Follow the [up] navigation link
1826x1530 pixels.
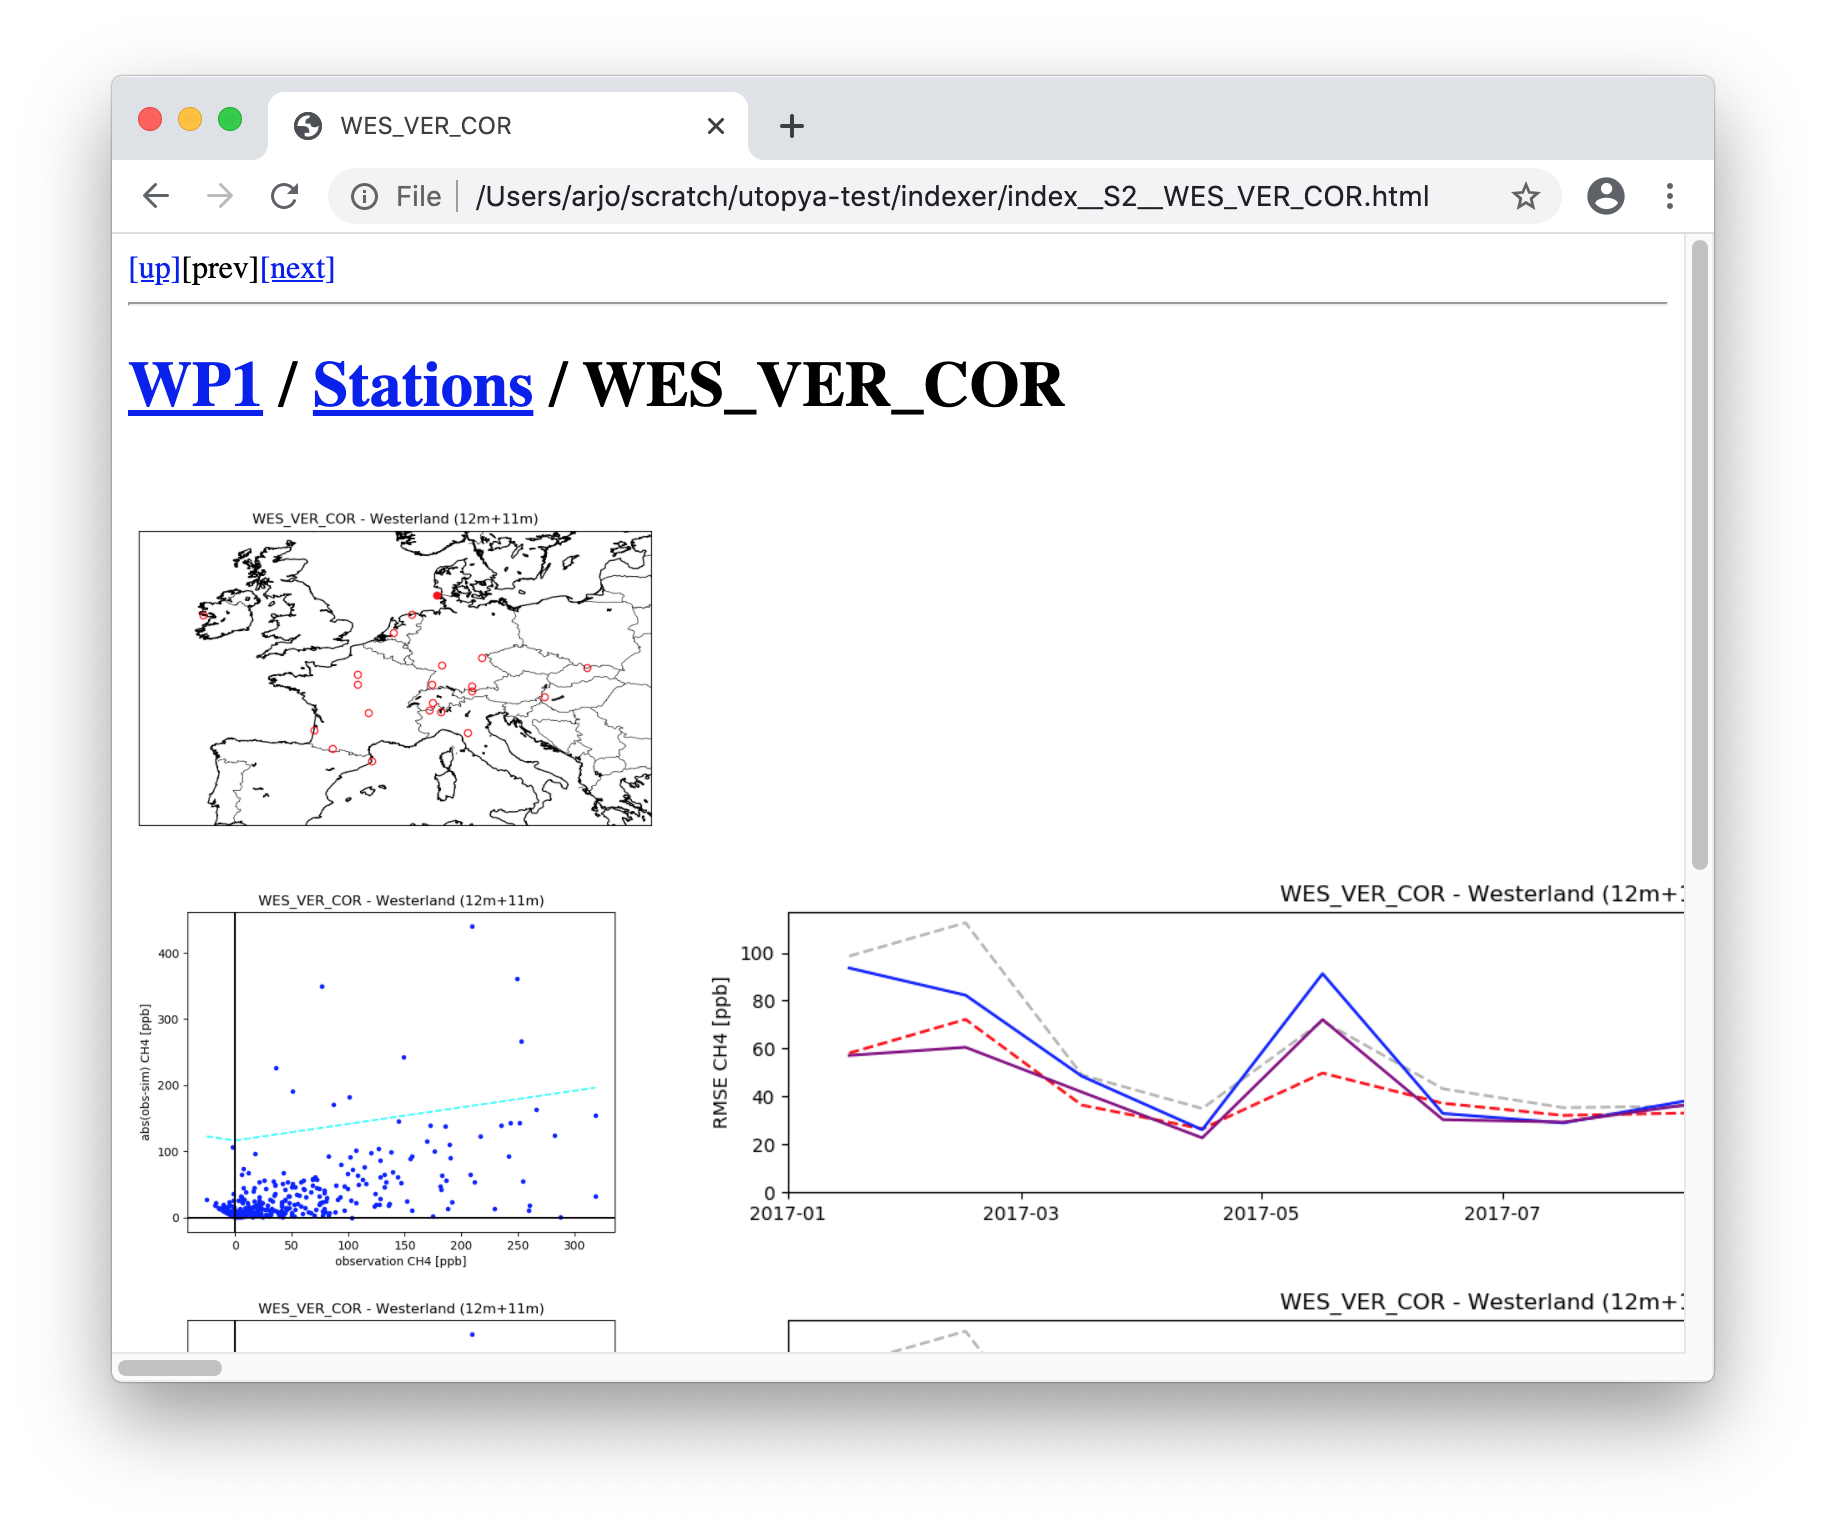point(154,268)
